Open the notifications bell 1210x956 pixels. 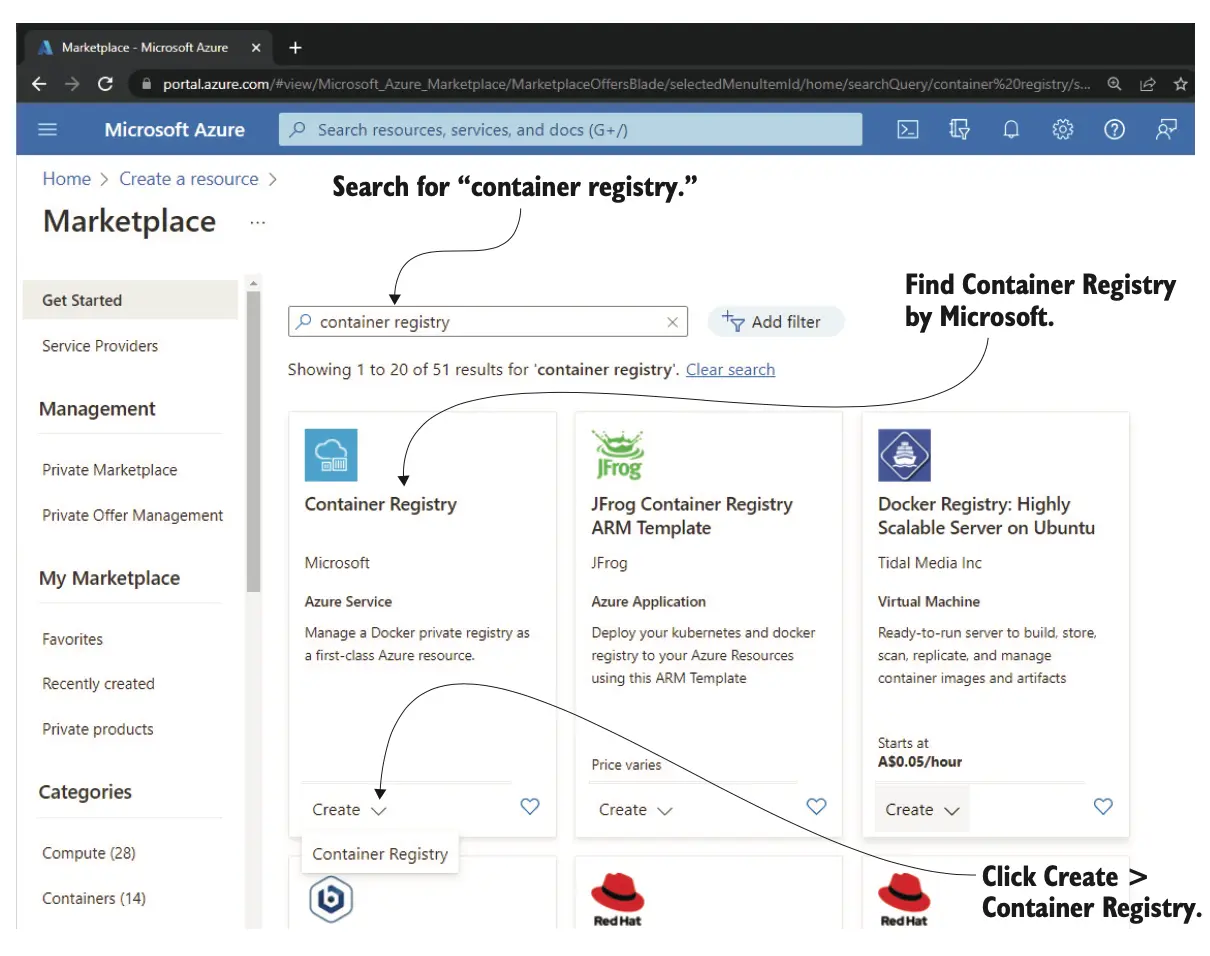(1011, 130)
